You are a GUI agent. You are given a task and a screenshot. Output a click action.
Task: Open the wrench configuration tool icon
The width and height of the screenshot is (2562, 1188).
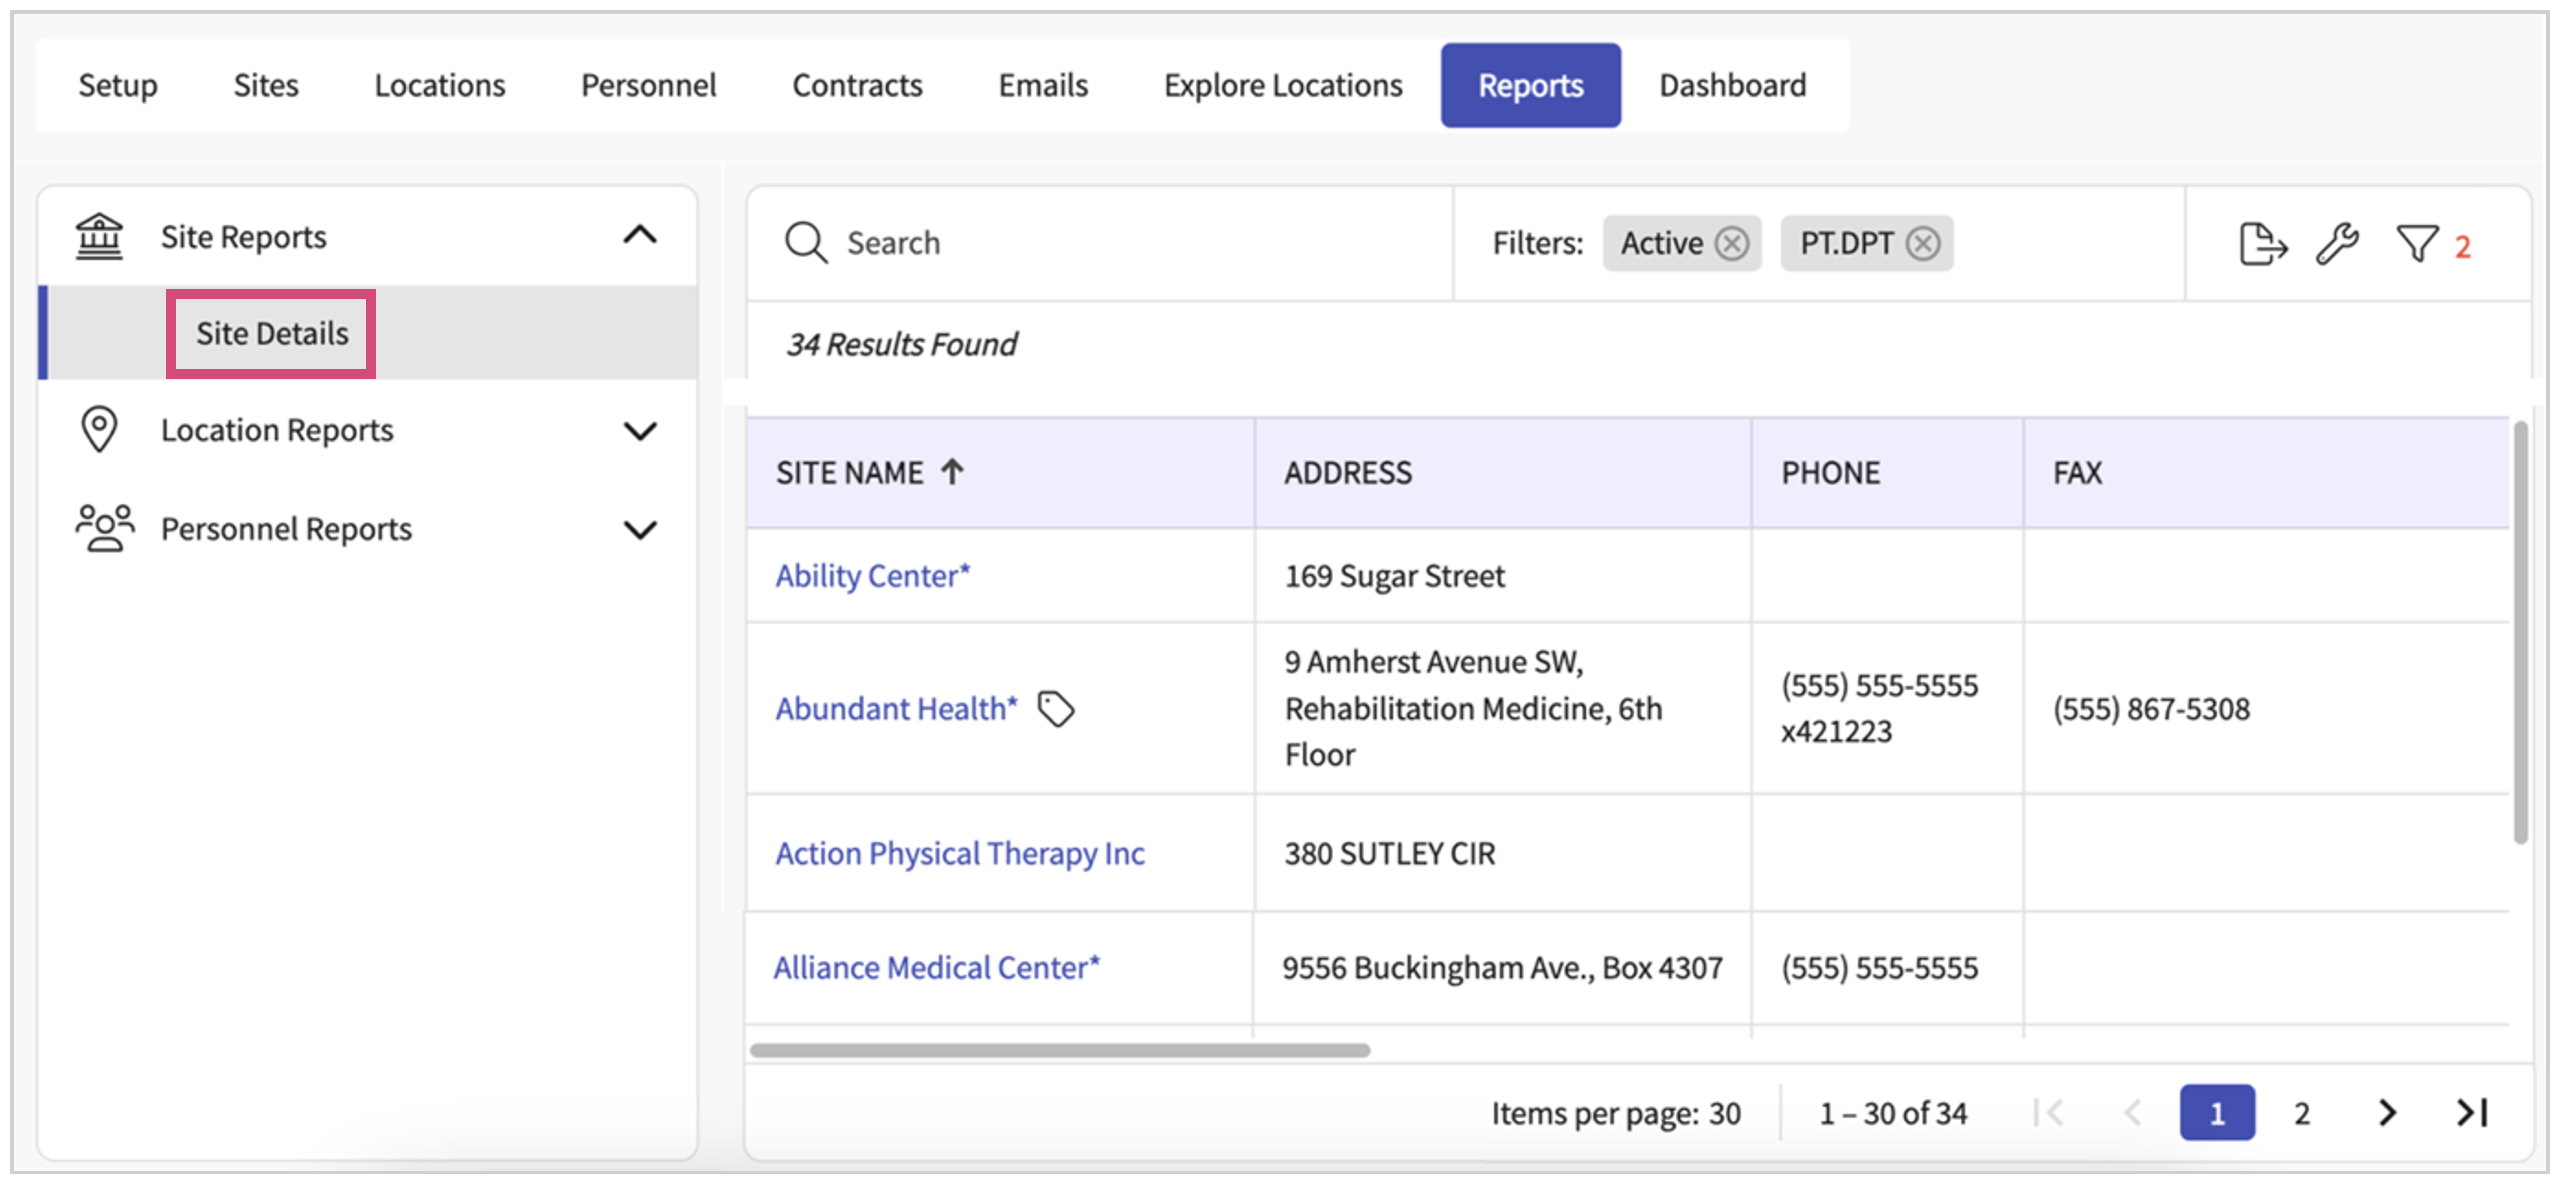click(2337, 244)
